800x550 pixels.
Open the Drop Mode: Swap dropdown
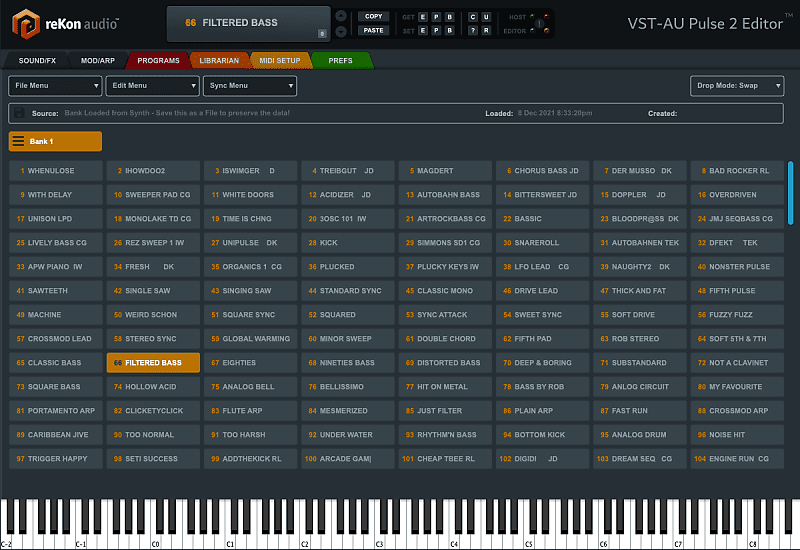point(737,86)
